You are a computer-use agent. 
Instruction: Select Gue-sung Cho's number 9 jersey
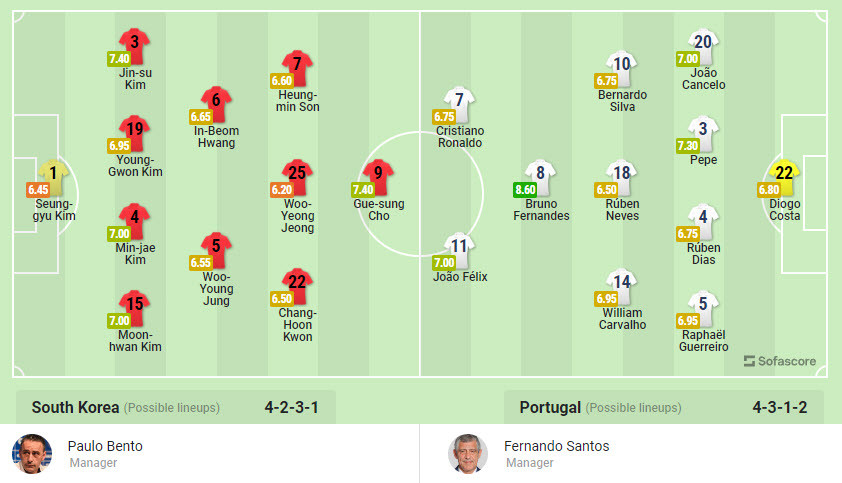(x=378, y=175)
